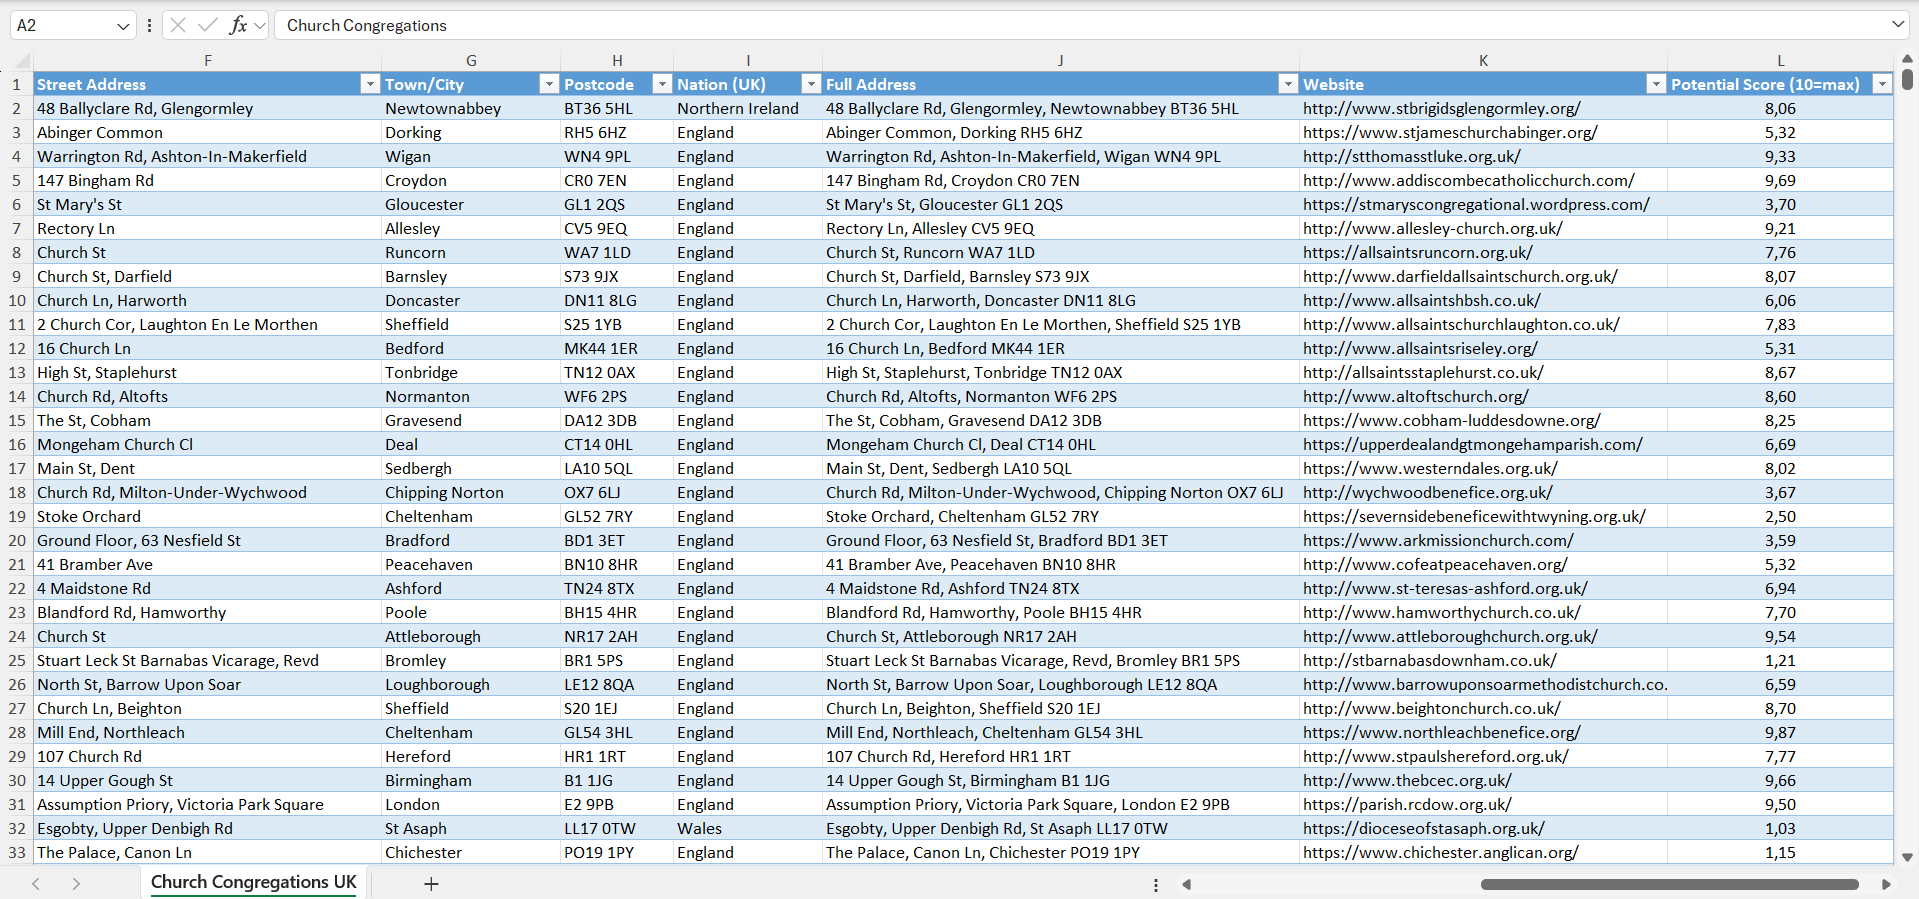Click the Cancel (X) formula bar icon
The image size is (1919, 899).
point(178,25)
